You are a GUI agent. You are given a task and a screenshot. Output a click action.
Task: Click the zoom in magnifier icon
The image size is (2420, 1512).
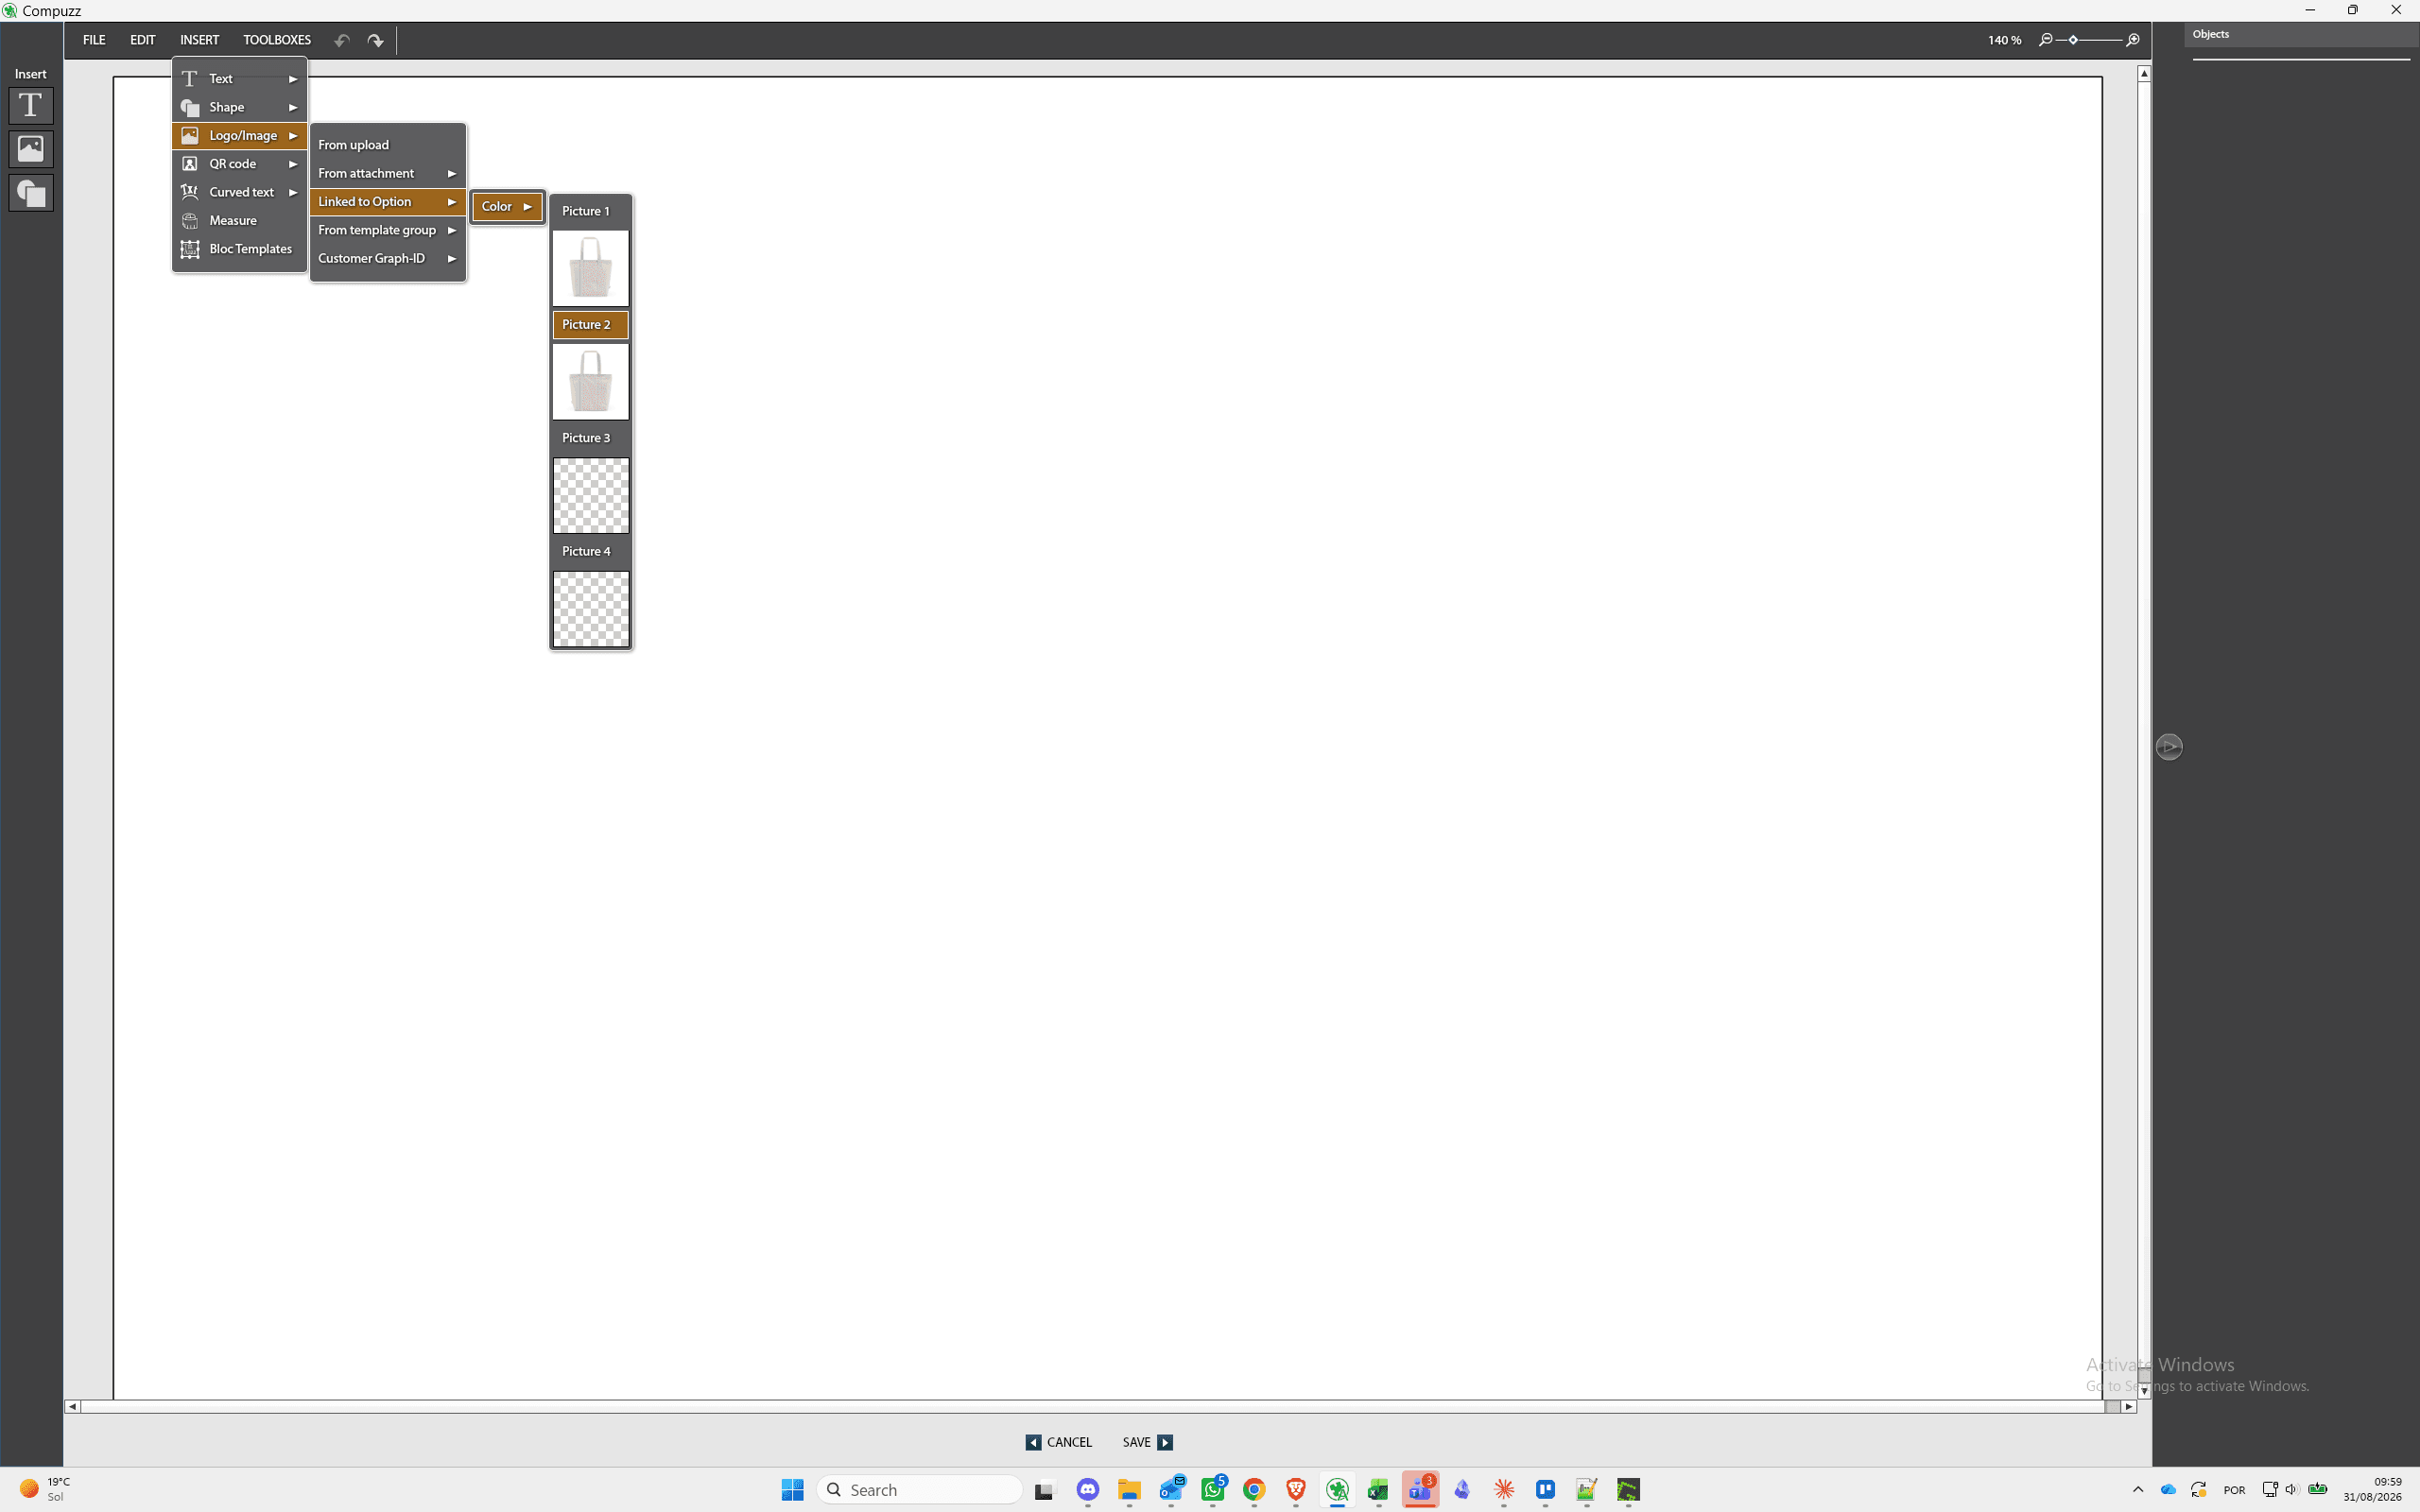tap(2133, 40)
